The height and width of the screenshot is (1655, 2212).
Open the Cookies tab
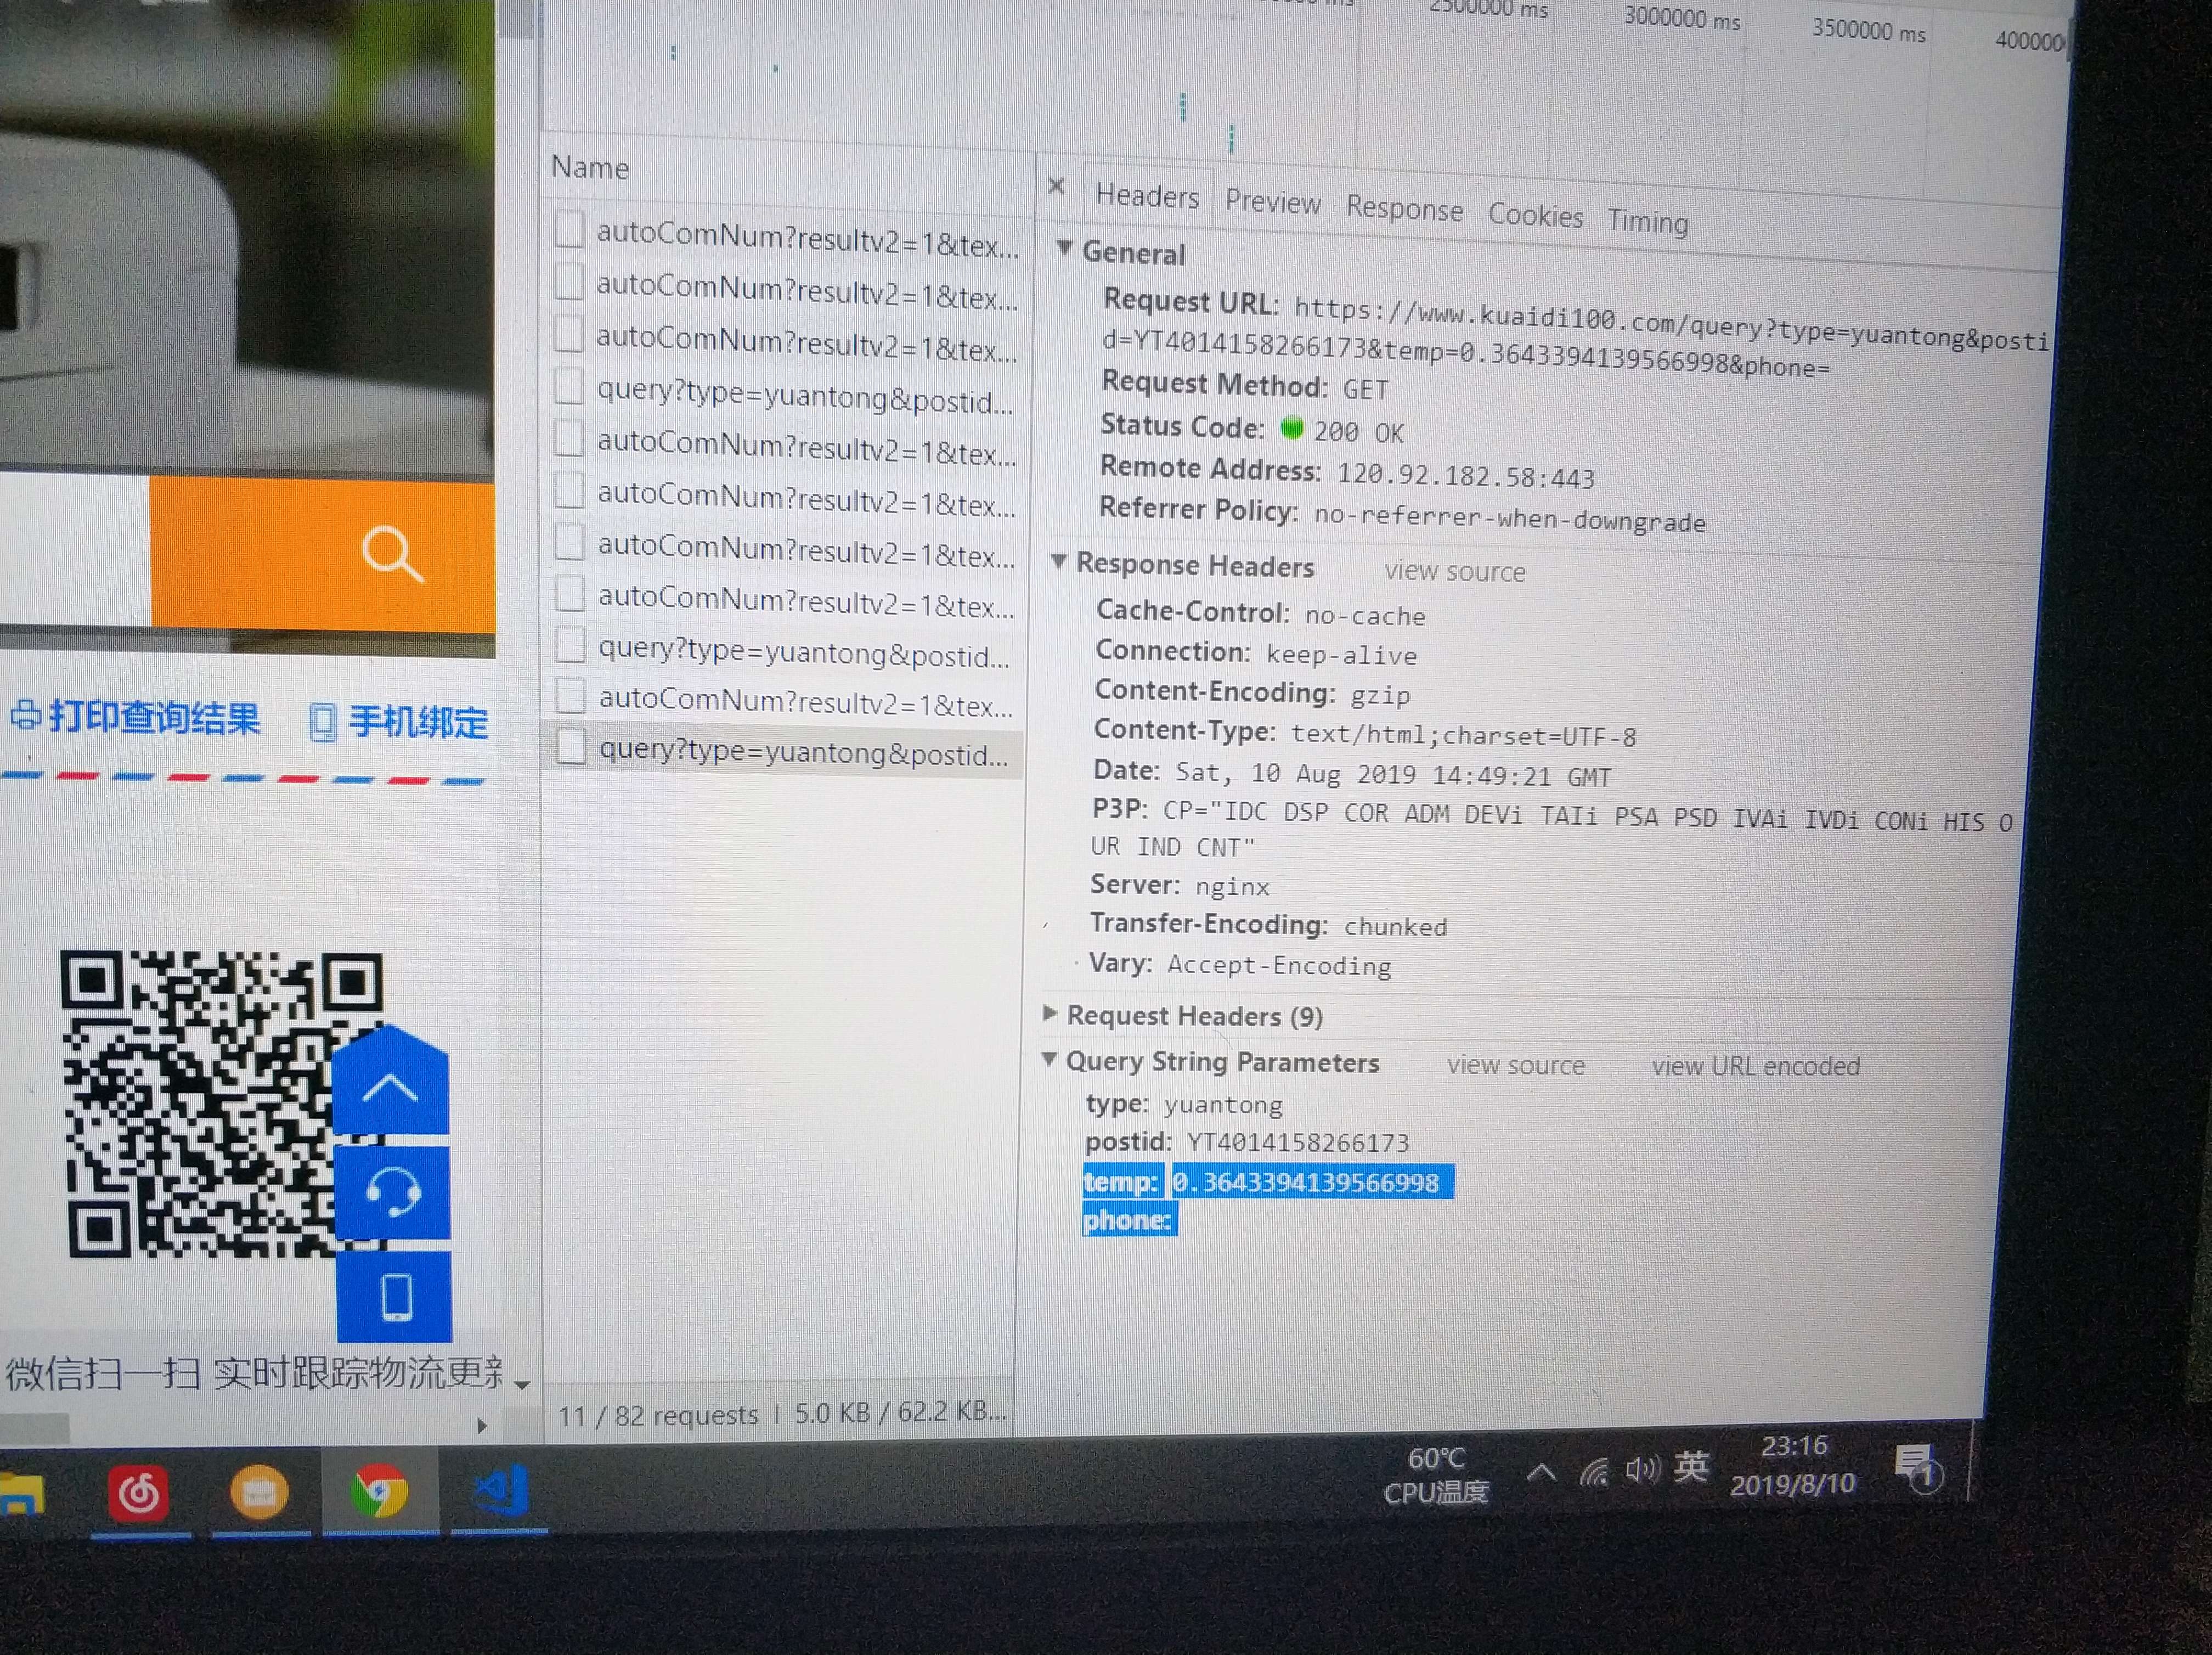(1535, 215)
